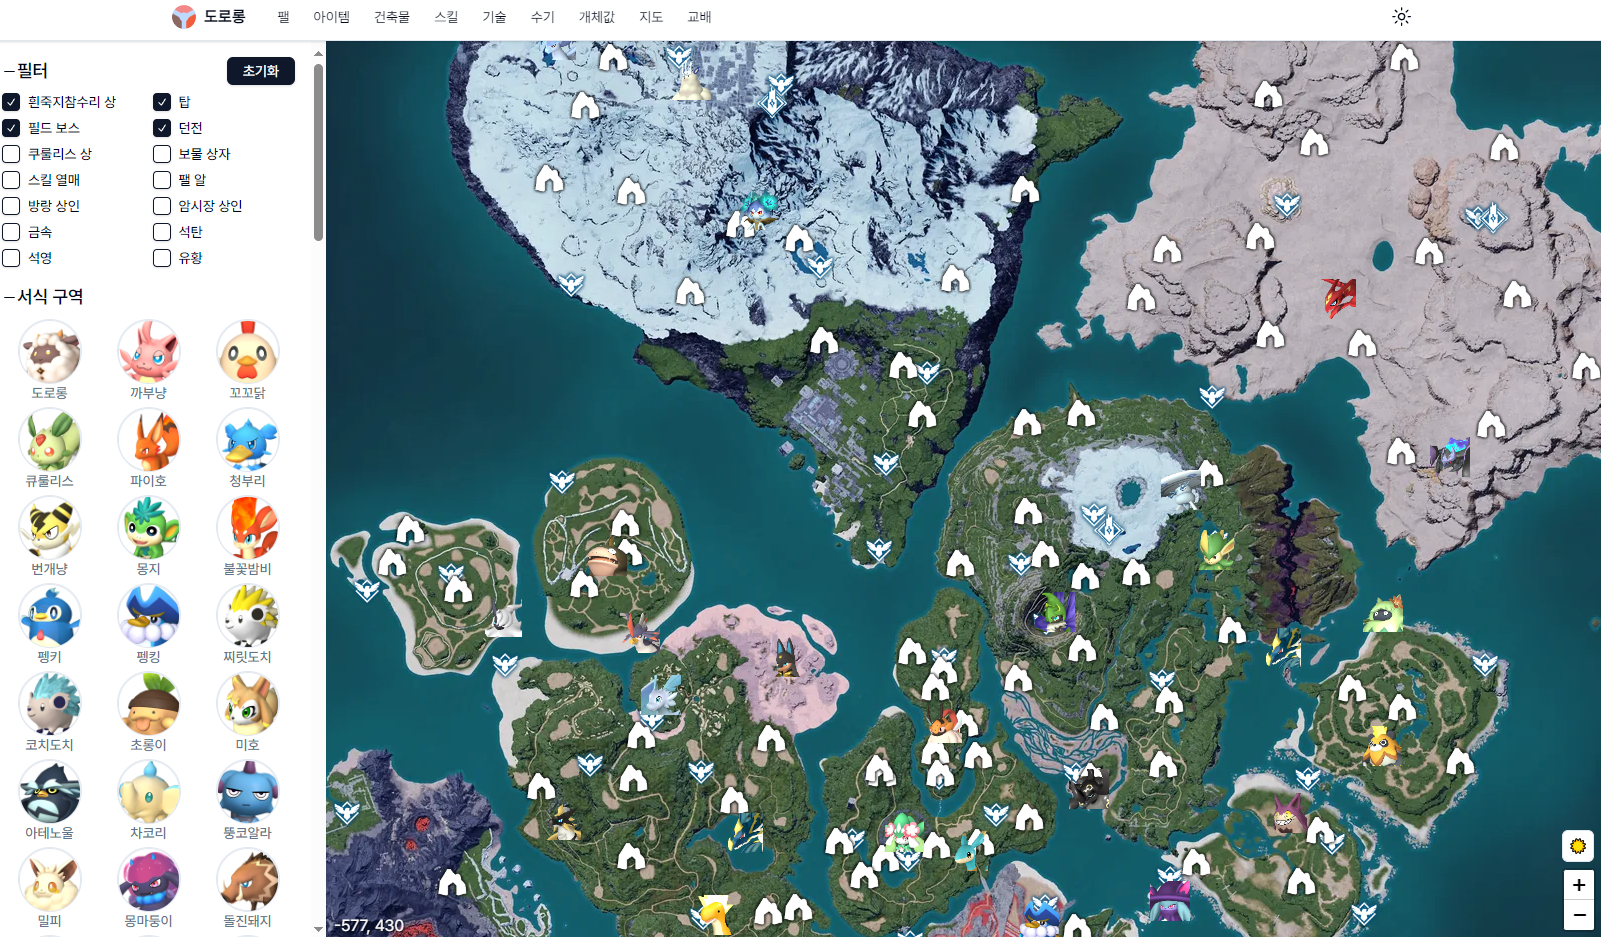Enable the 보물 상자 filter
Image resolution: width=1601 pixels, height=937 pixels.
162,154
